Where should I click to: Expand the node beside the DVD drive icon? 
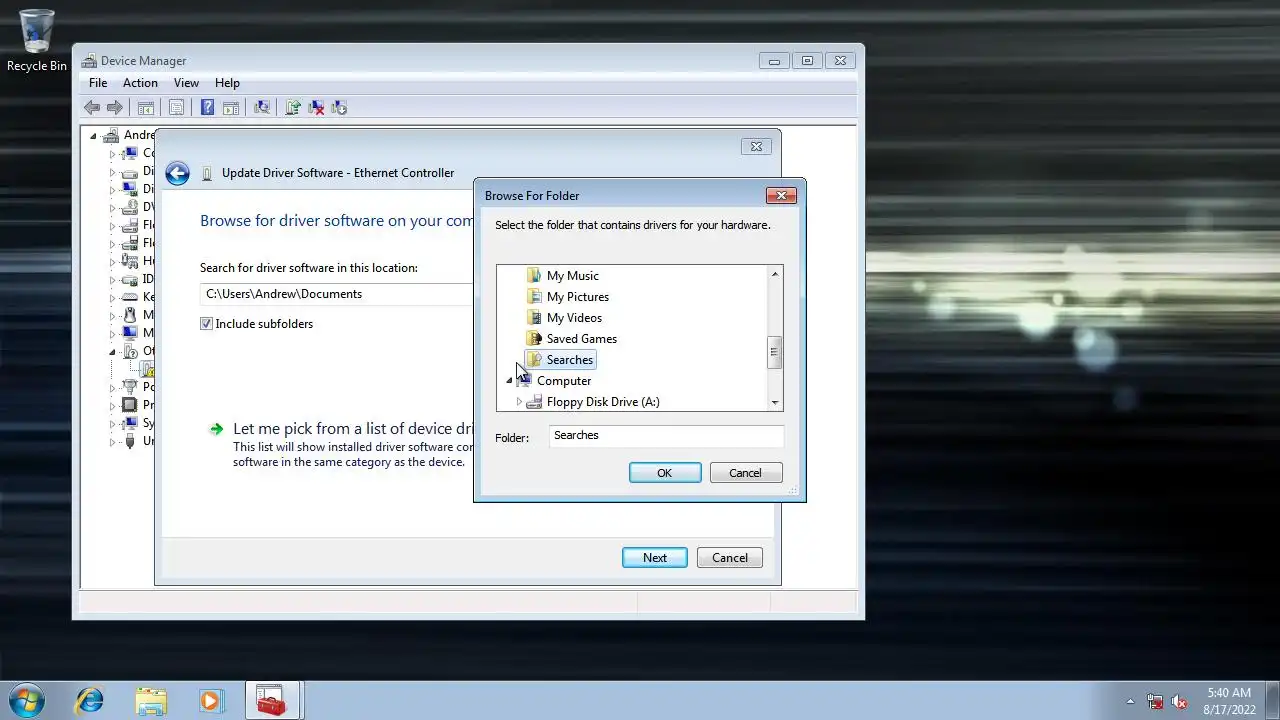112,207
